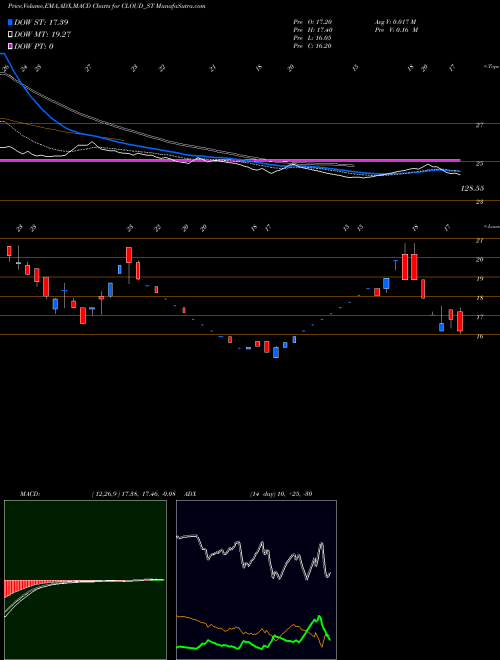Click the chart title mentioning CLOUD_ST MunafaSutra.com
The height and width of the screenshot is (660, 500).
pyautogui.click(x=106, y=7)
